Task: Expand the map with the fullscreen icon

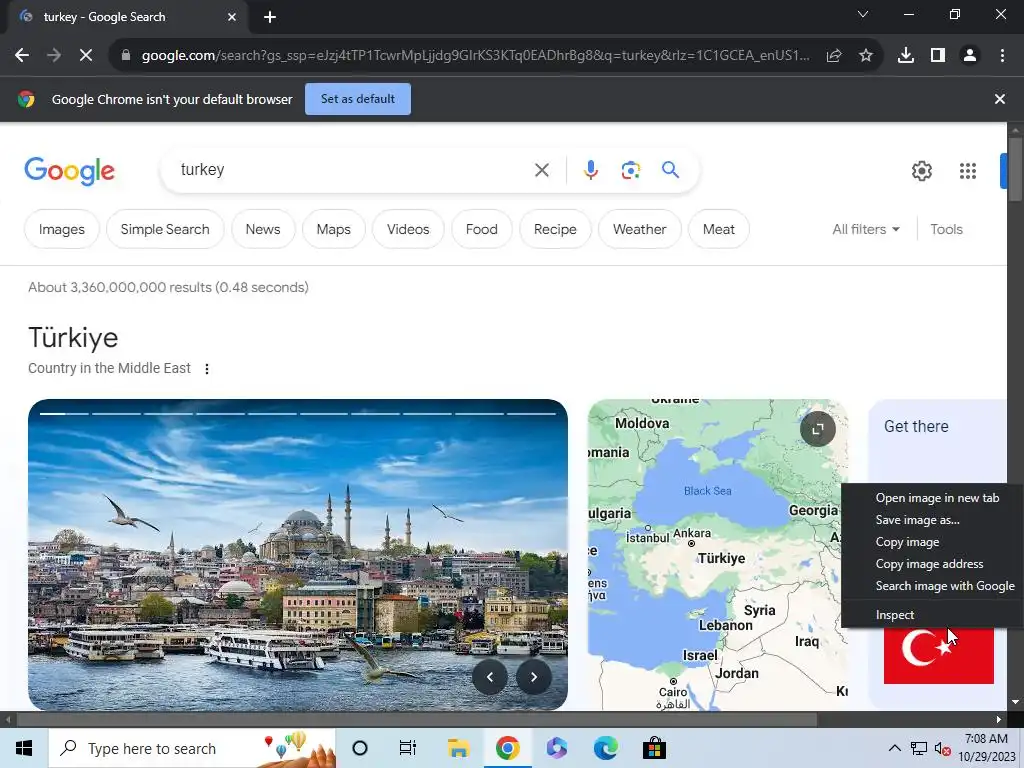Action: click(x=818, y=429)
